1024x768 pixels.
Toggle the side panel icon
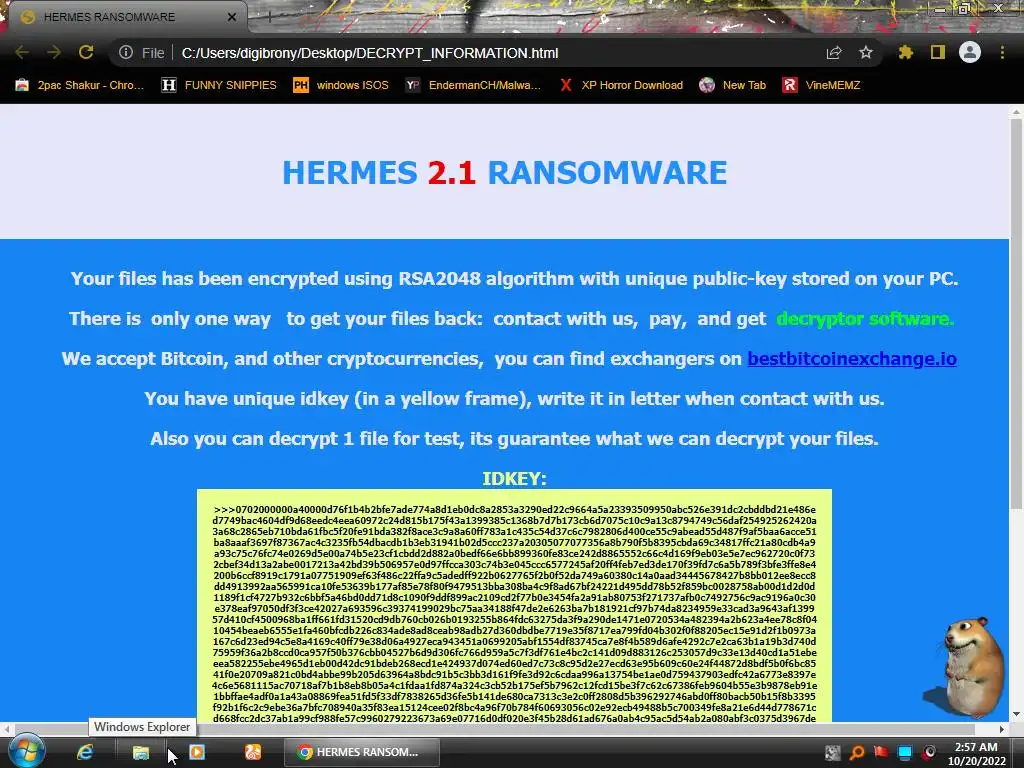[x=938, y=52]
